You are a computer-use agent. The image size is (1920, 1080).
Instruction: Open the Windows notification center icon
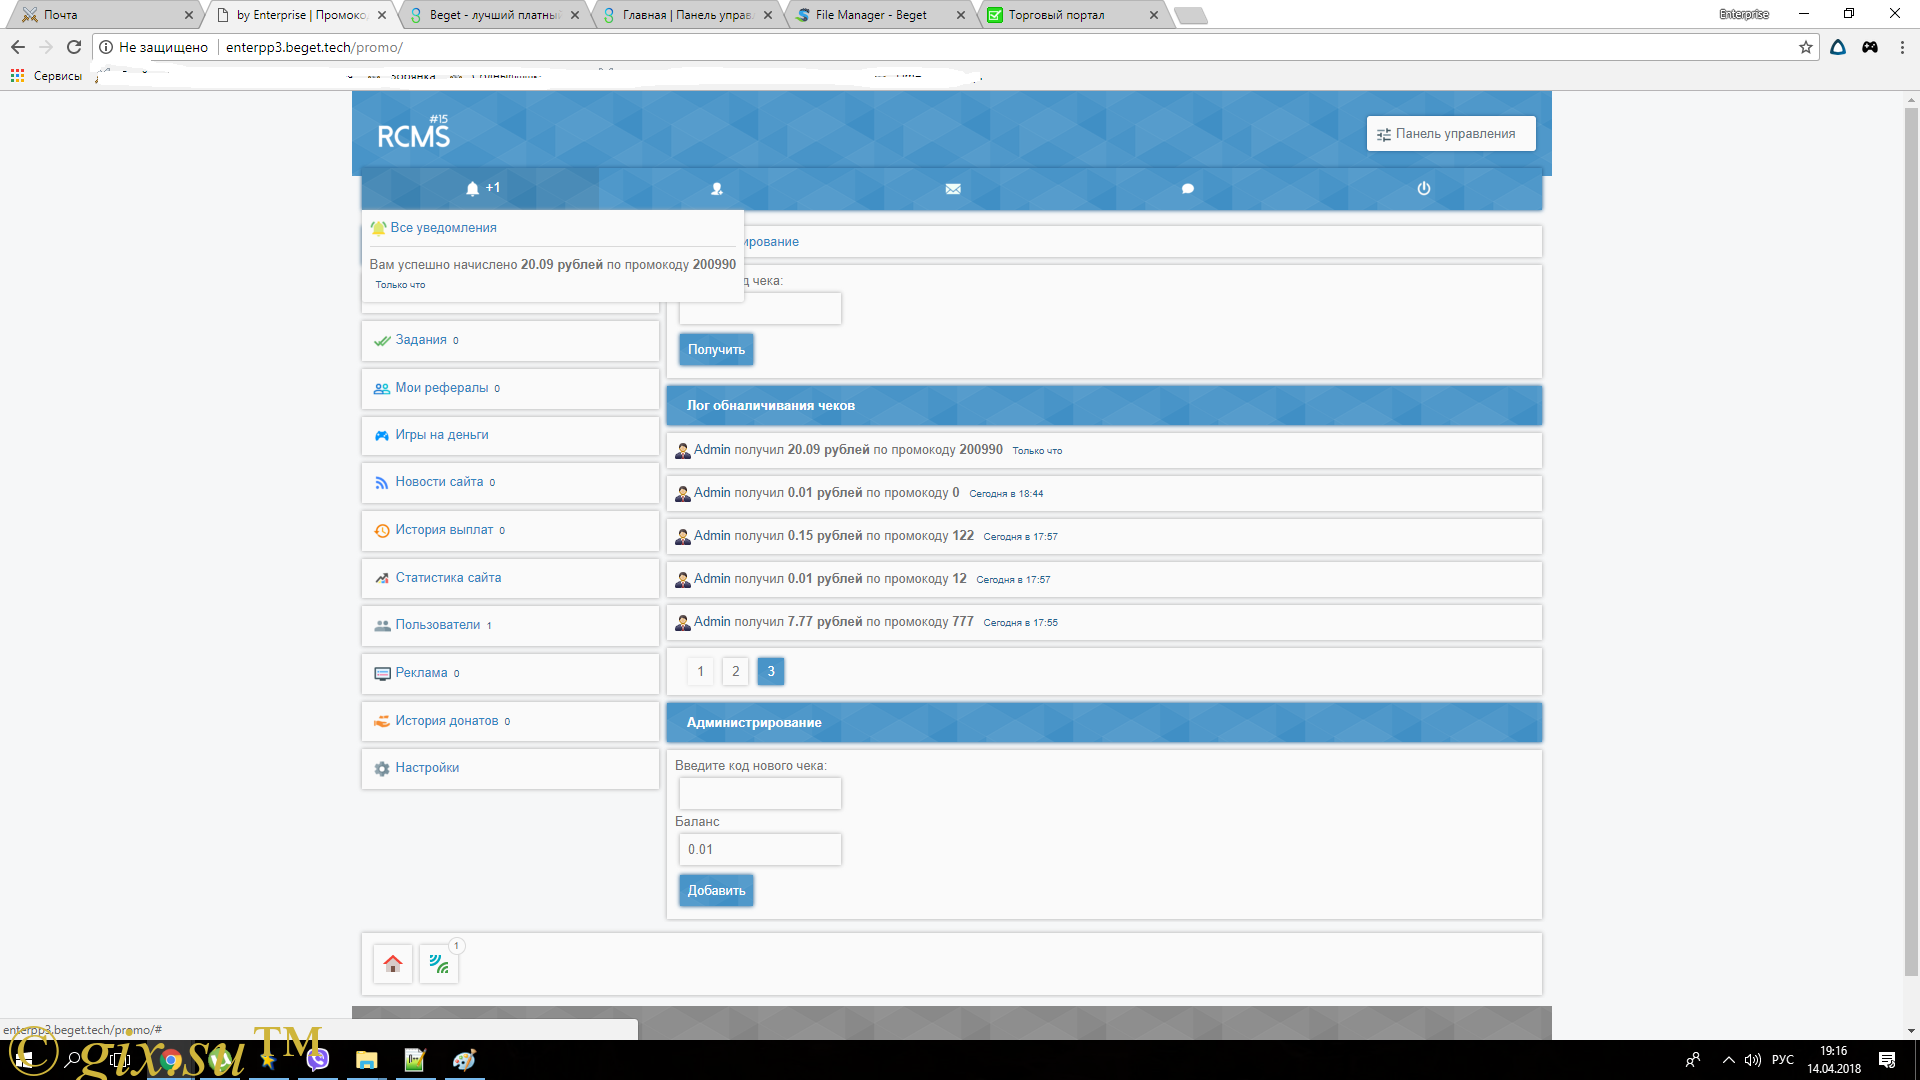(x=1887, y=1060)
